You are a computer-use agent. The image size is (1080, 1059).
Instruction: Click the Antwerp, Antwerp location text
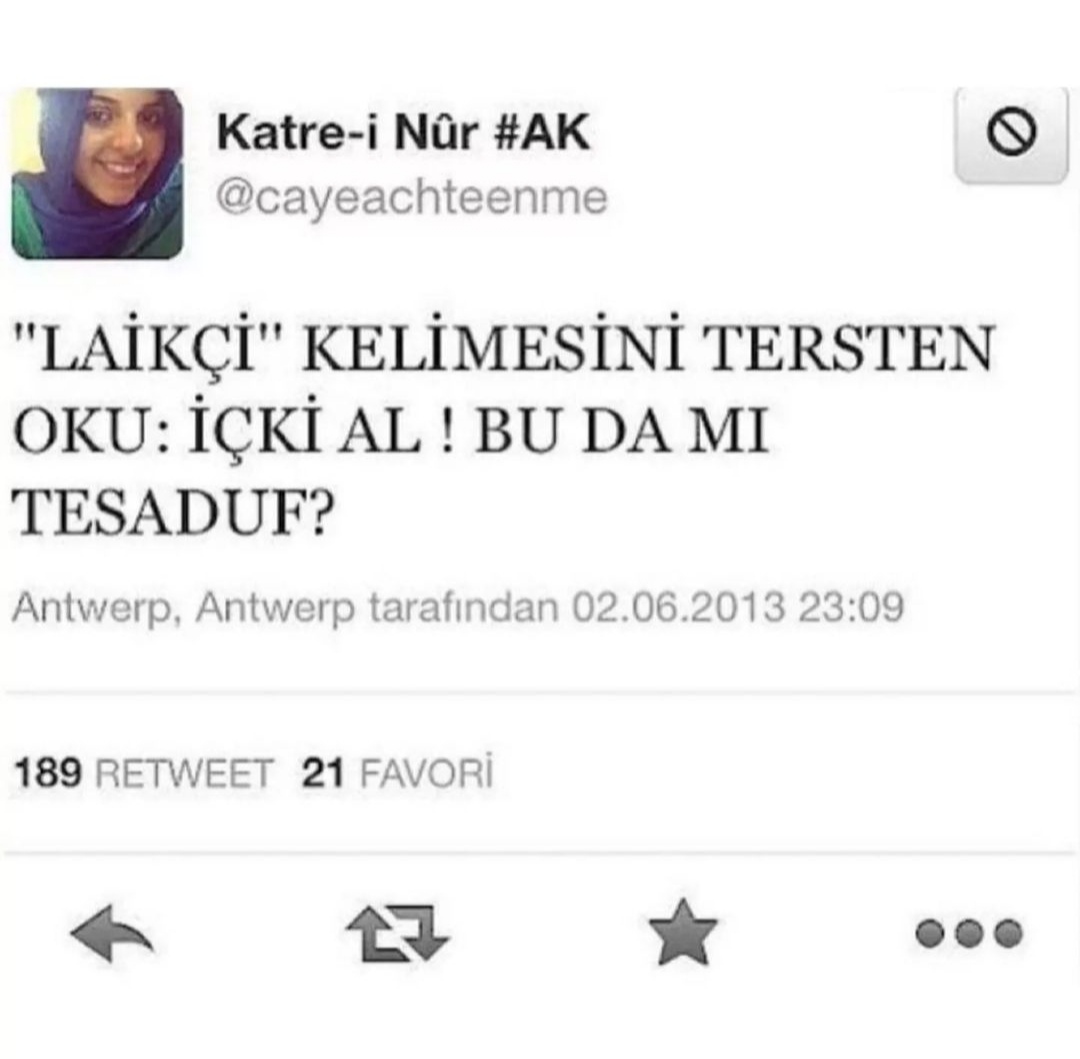pyautogui.click(x=185, y=608)
